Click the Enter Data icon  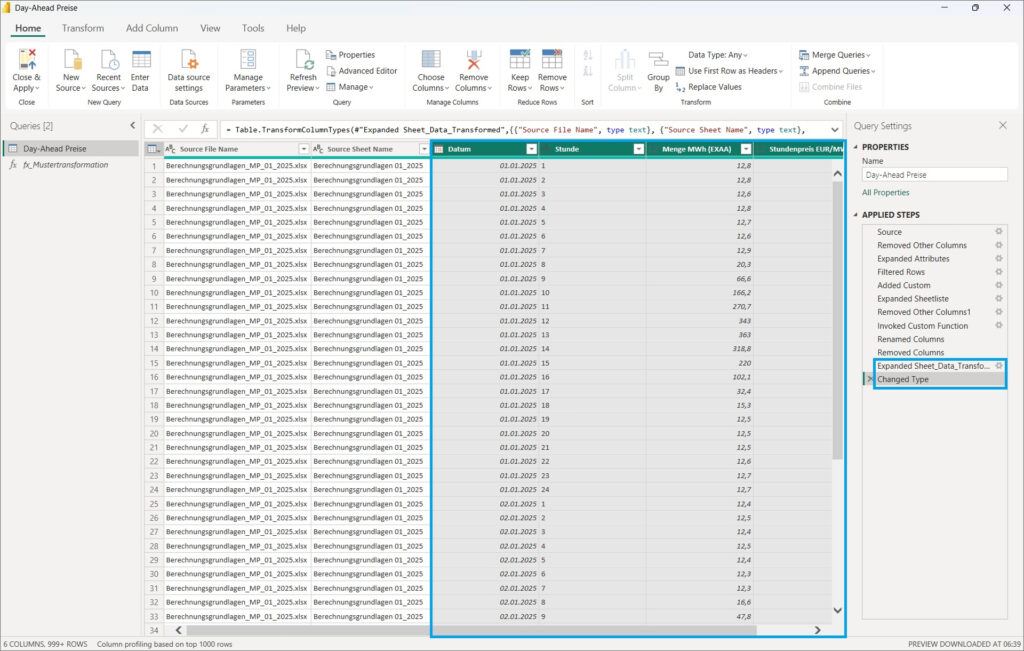tap(140, 59)
